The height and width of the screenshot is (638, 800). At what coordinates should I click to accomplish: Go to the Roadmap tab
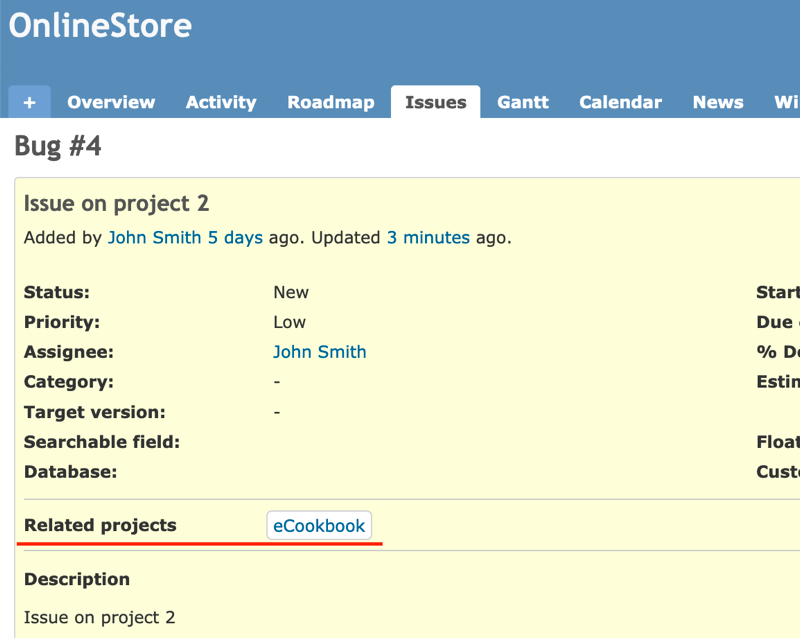(x=331, y=102)
